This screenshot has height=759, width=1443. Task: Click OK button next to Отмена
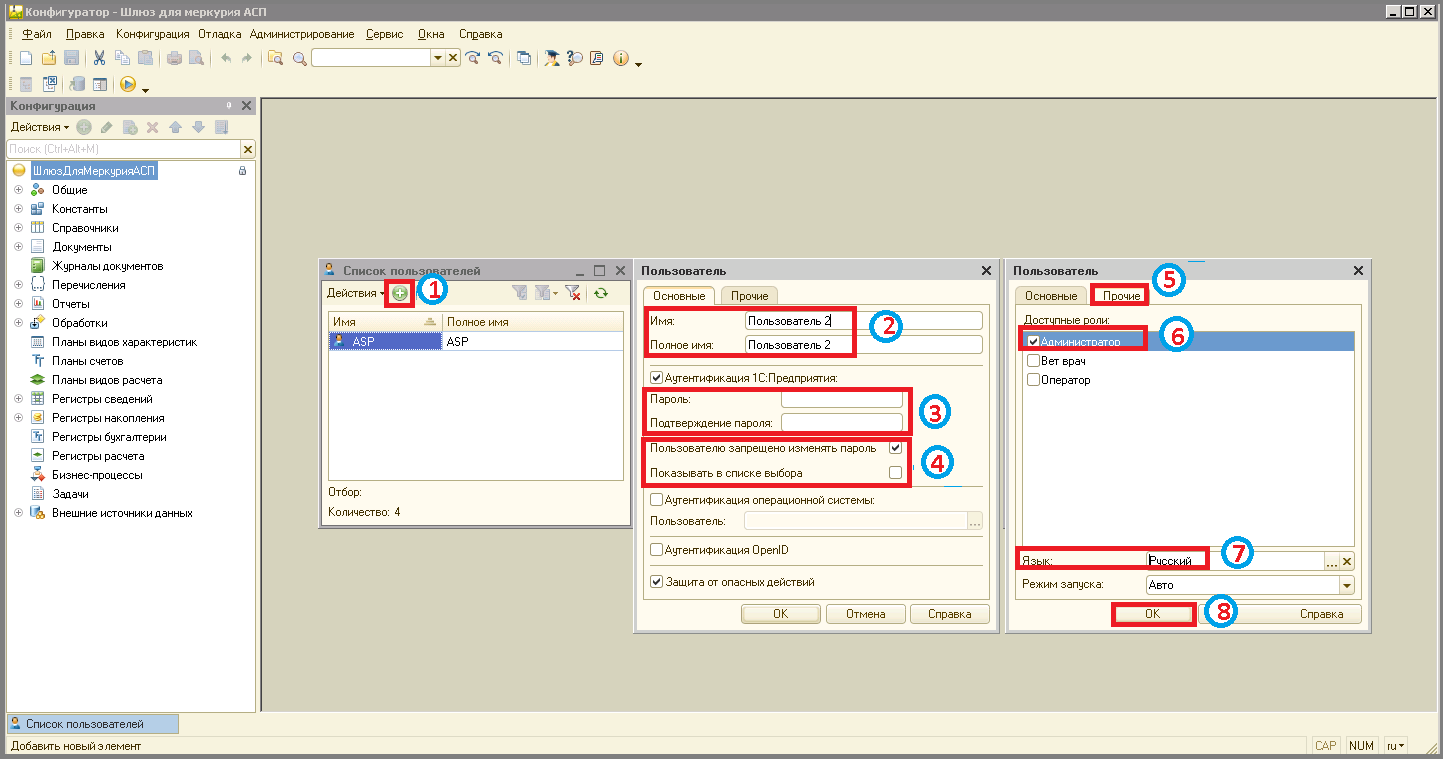pyautogui.click(x=781, y=614)
